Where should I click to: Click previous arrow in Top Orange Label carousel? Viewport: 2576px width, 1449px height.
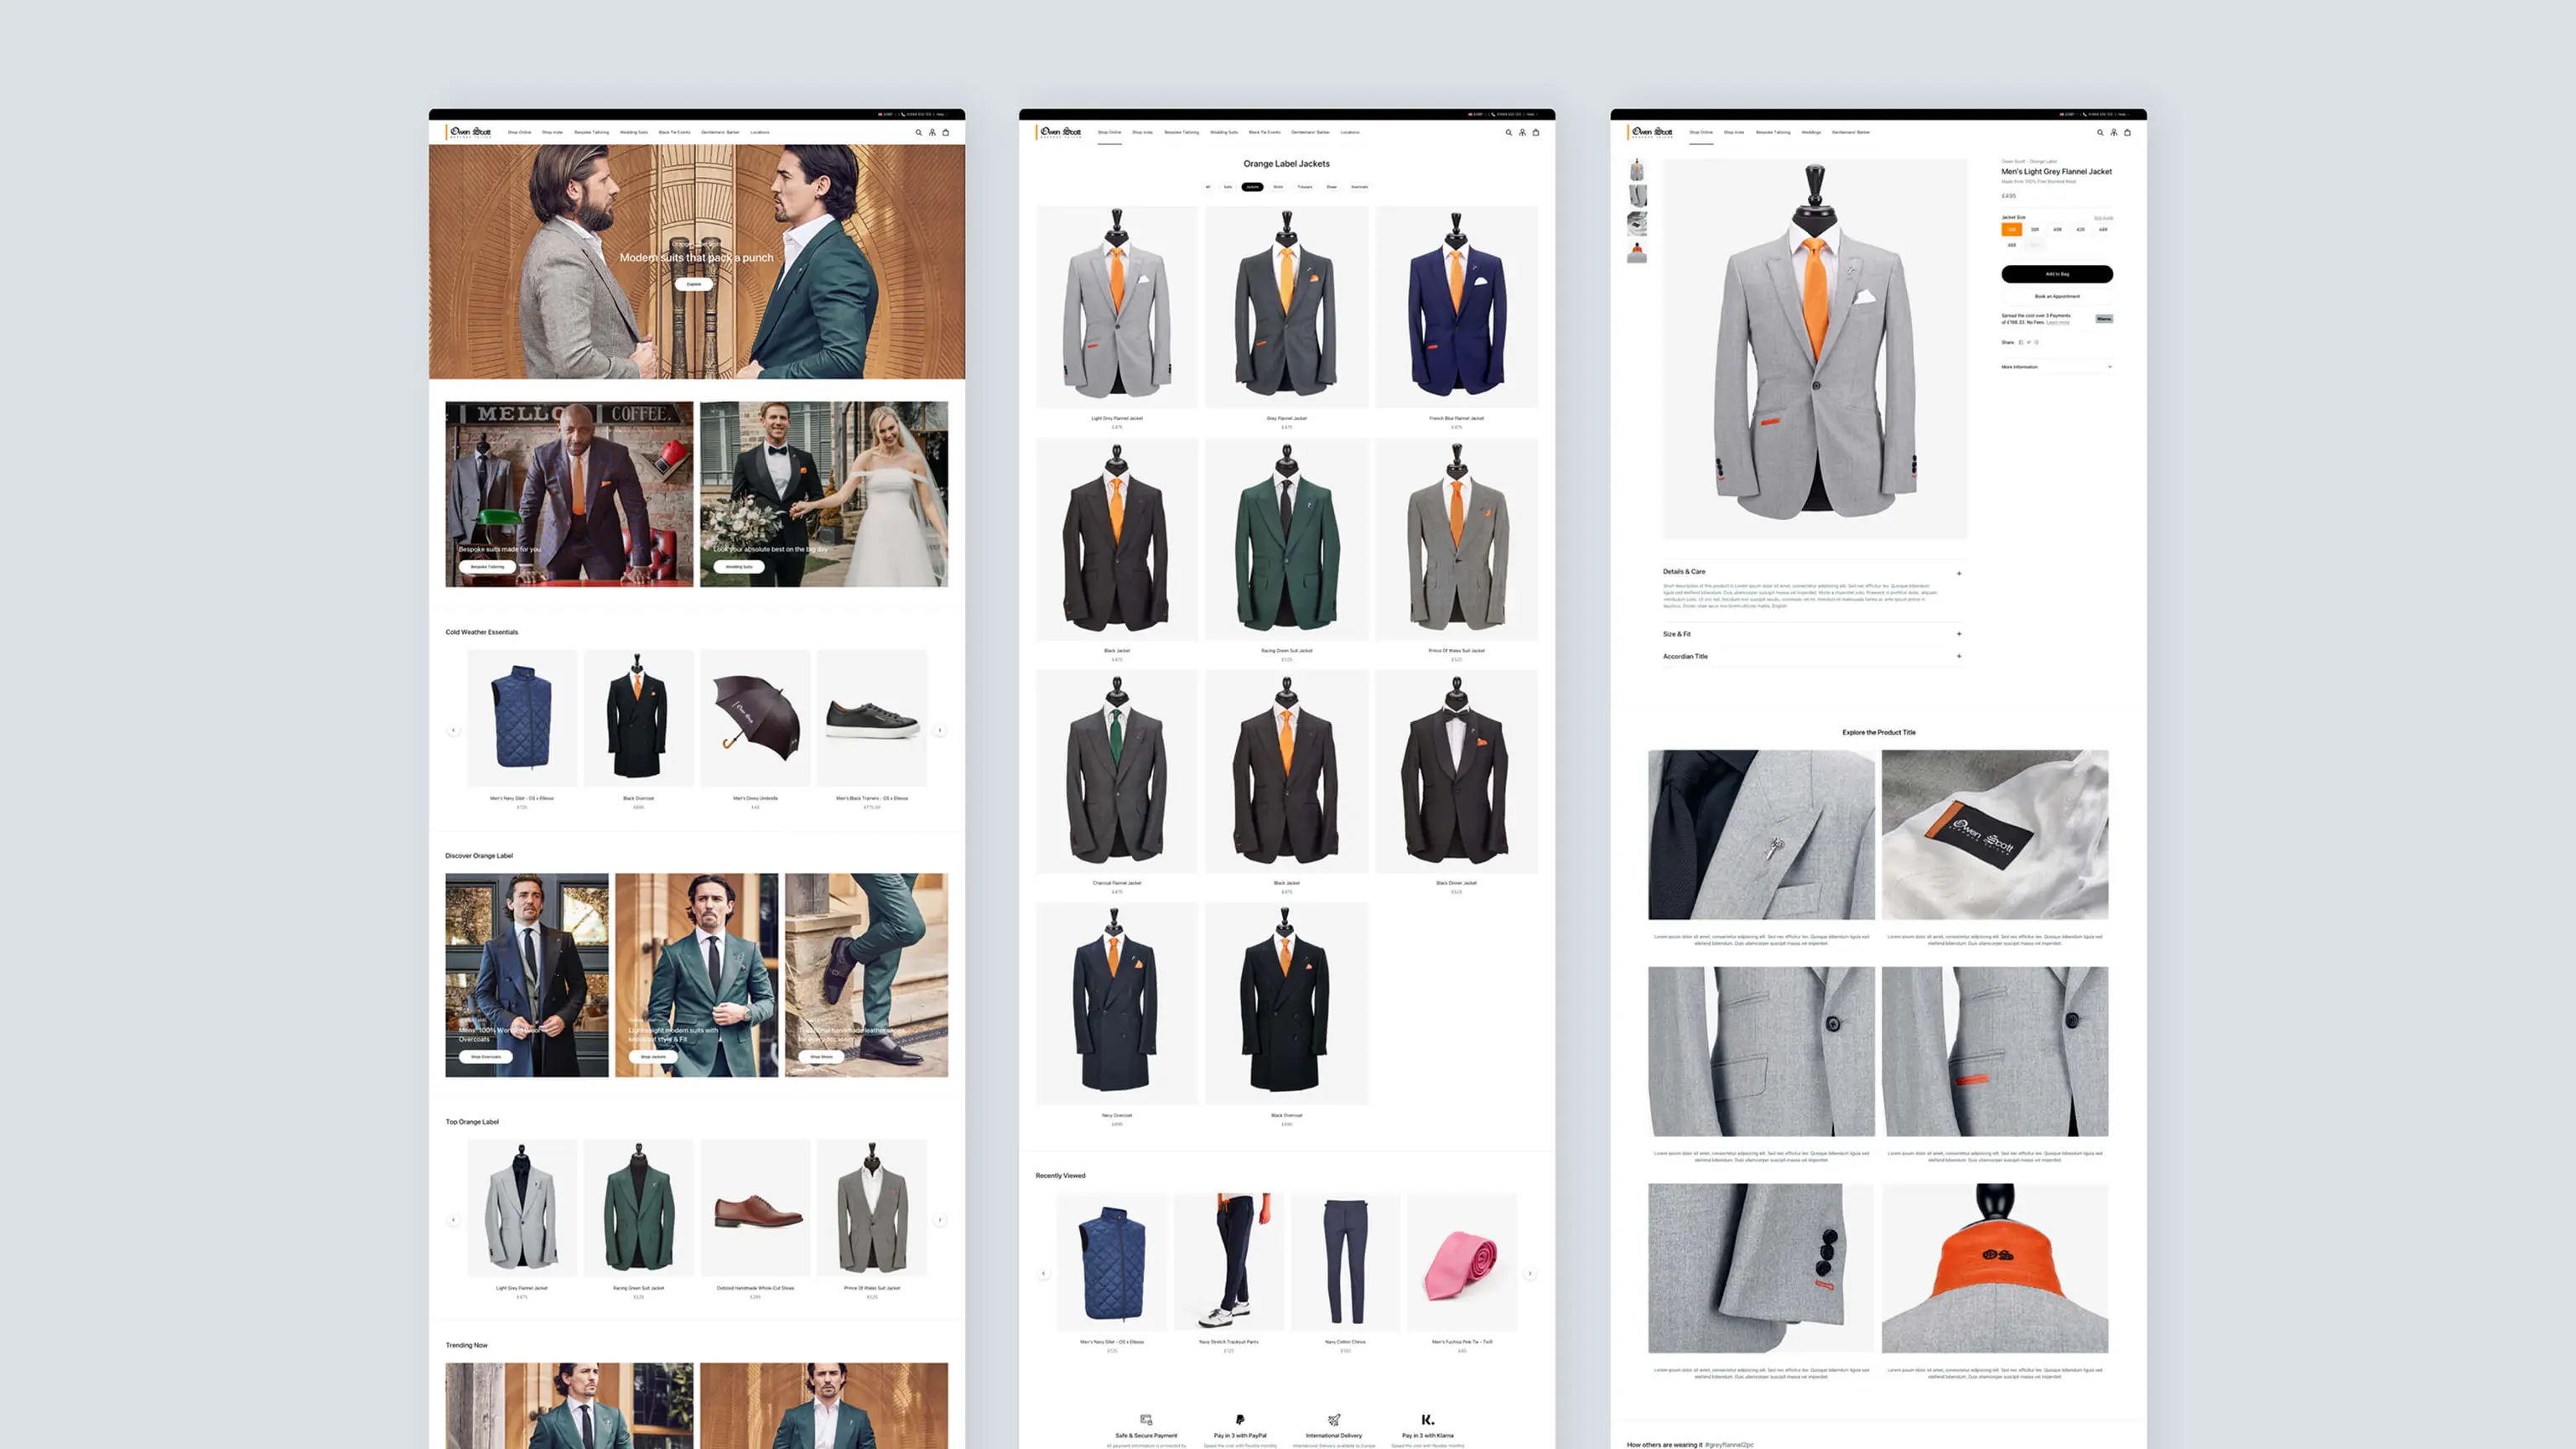point(453,1220)
